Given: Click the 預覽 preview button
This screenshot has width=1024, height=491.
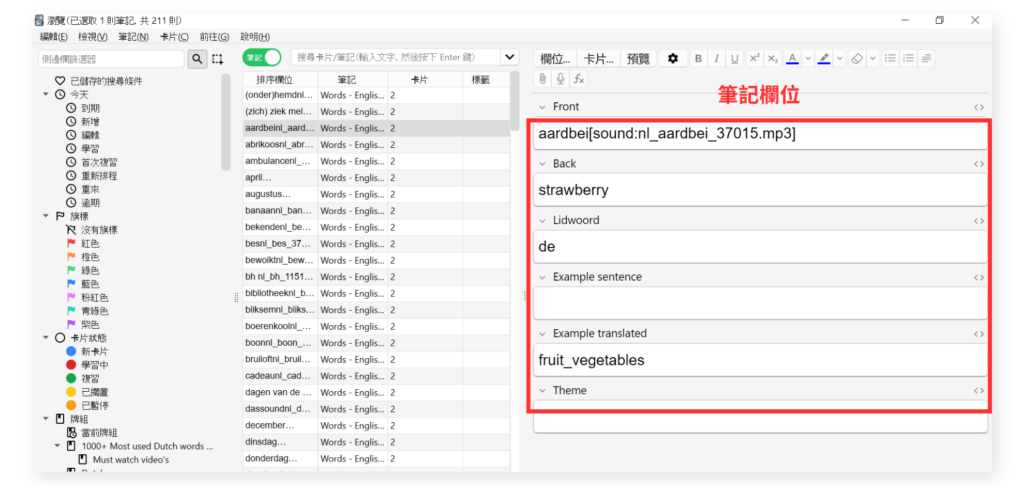Looking at the screenshot, I should pos(638,58).
